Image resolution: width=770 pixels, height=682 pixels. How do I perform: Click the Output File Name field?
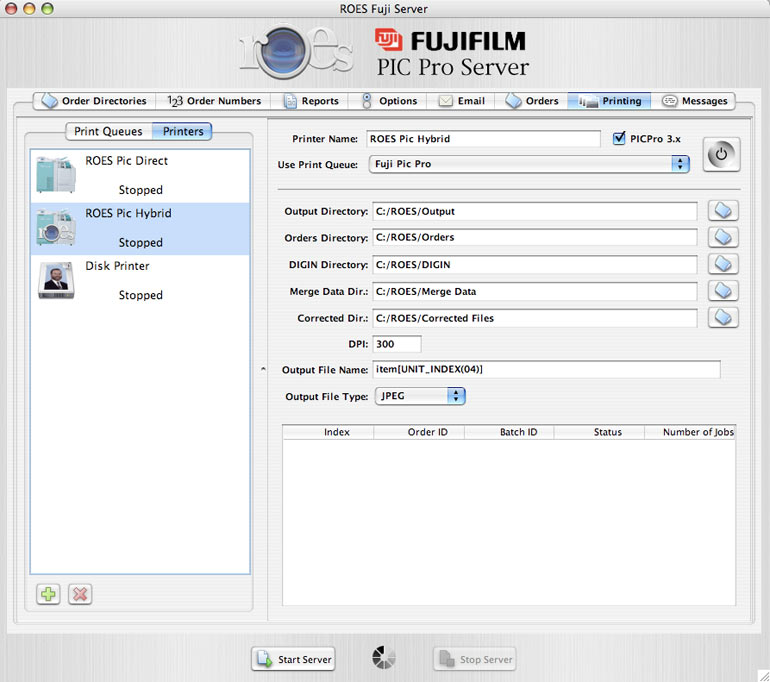tap(546, 369)
